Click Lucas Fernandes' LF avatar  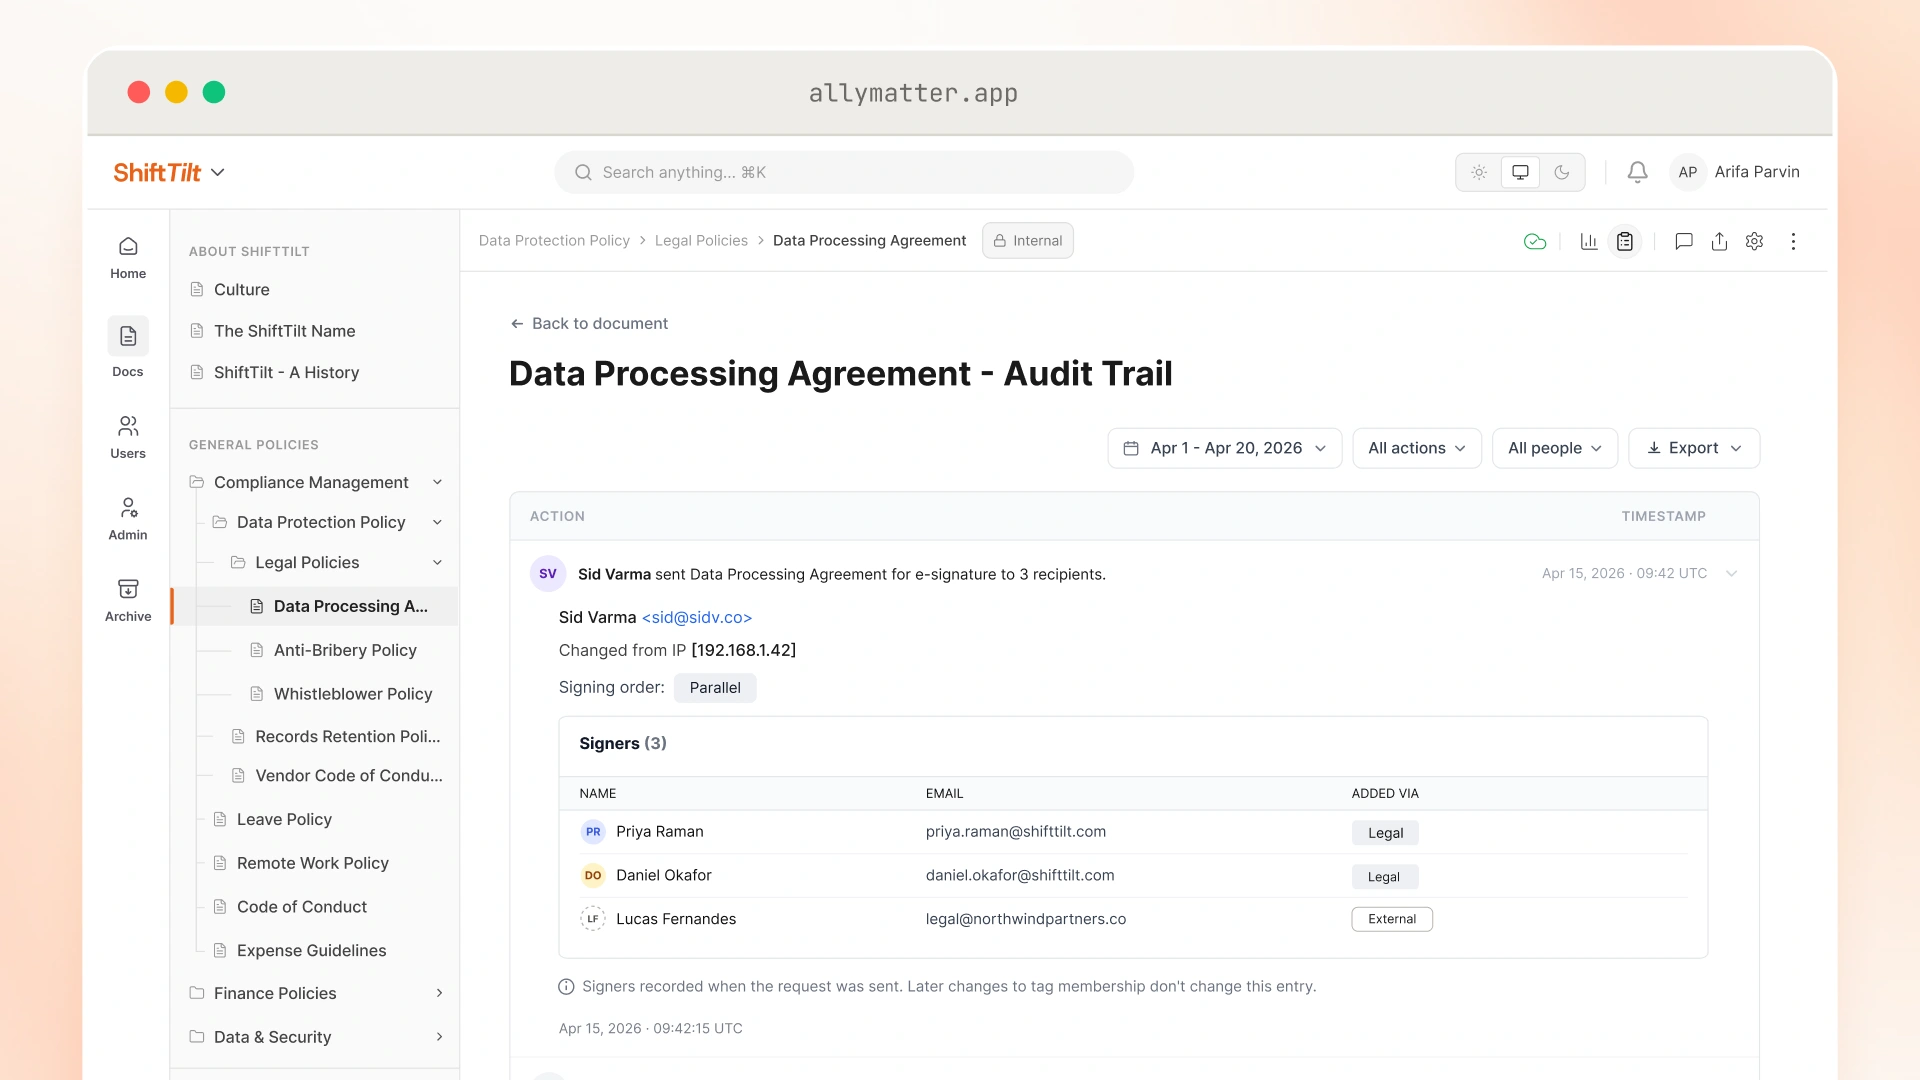(x=593, y=919)
